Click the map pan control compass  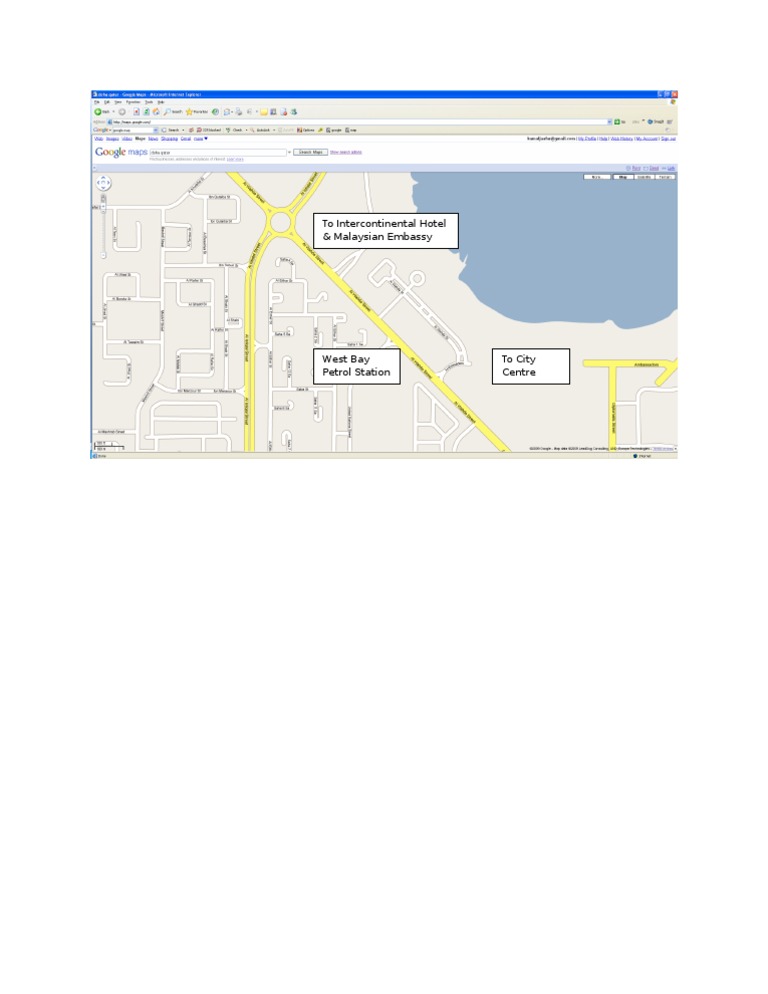(103, 183)
